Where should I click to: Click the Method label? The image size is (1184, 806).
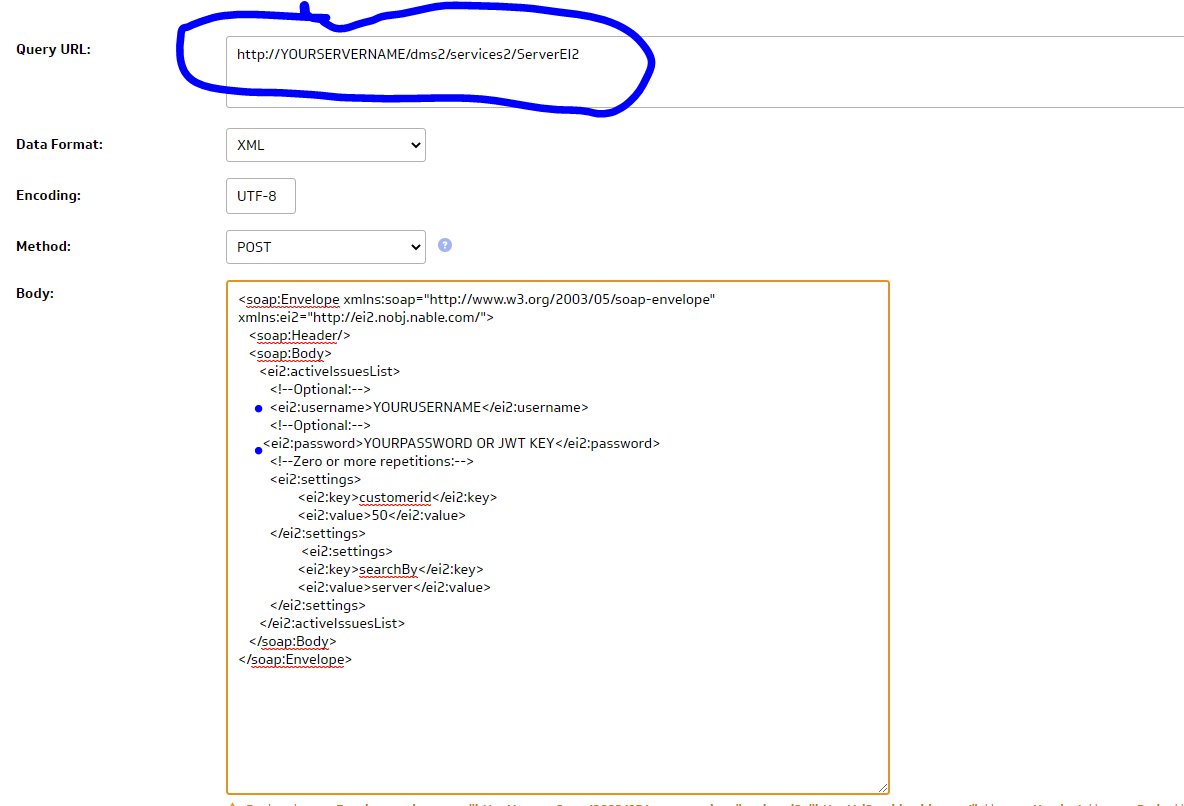point(43,246)
